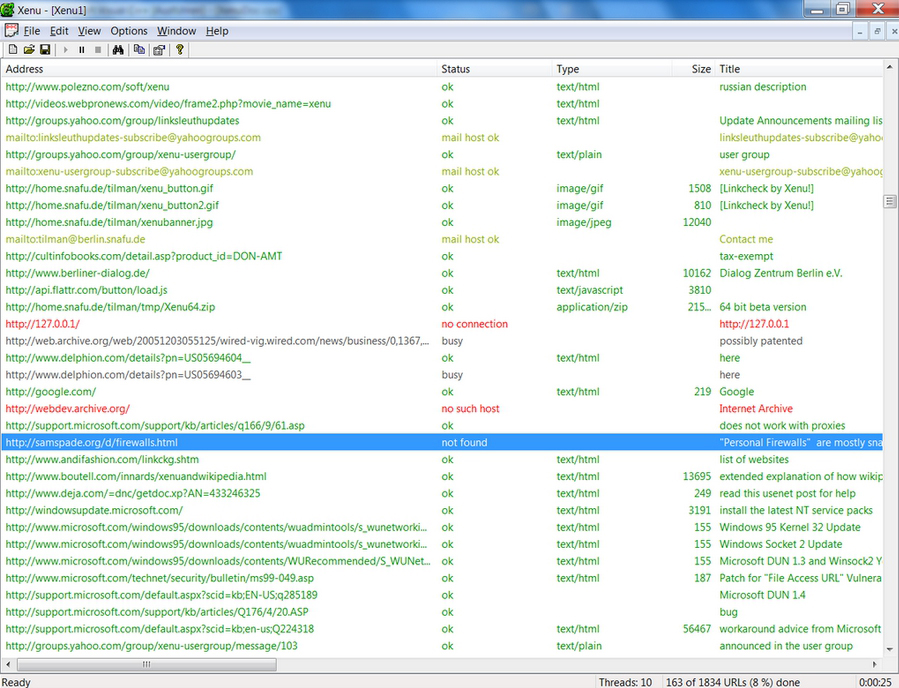Sort by the Type column header
The width and height of the screenshot is (899, 688).
[612, 69]
